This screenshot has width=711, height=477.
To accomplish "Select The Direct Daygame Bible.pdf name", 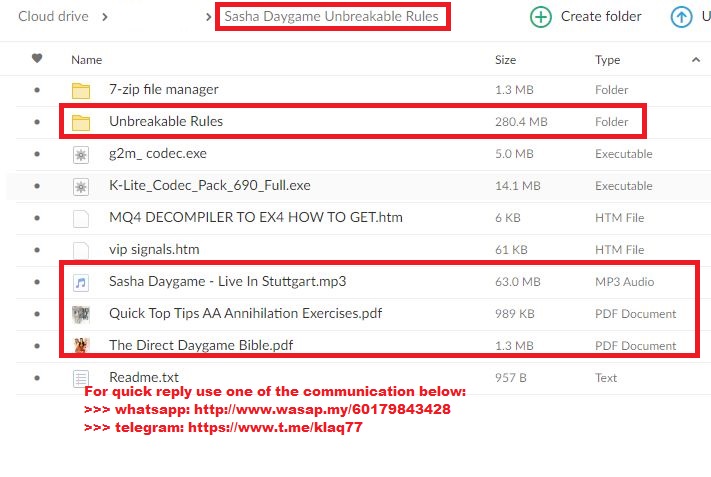I will [201, 346].
